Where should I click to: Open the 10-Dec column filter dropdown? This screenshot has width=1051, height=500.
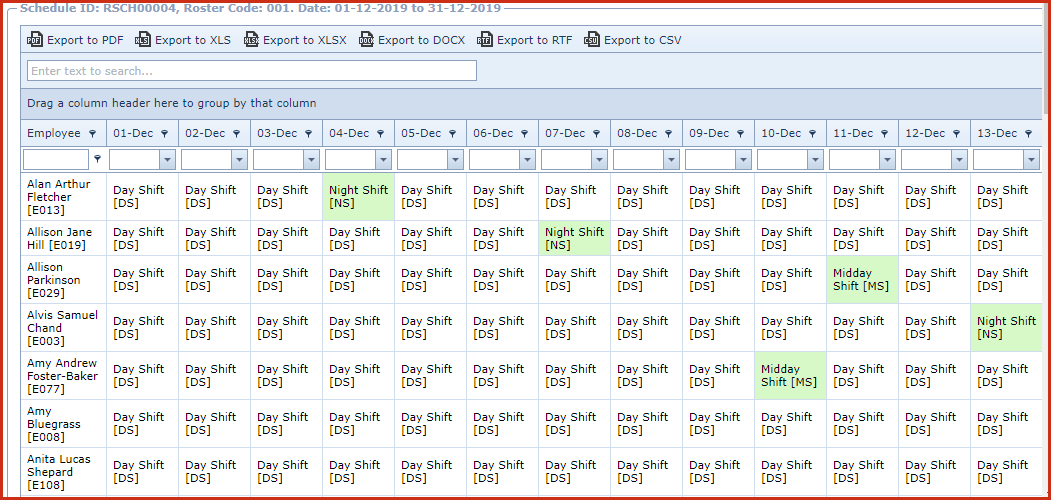click(815, 160)
